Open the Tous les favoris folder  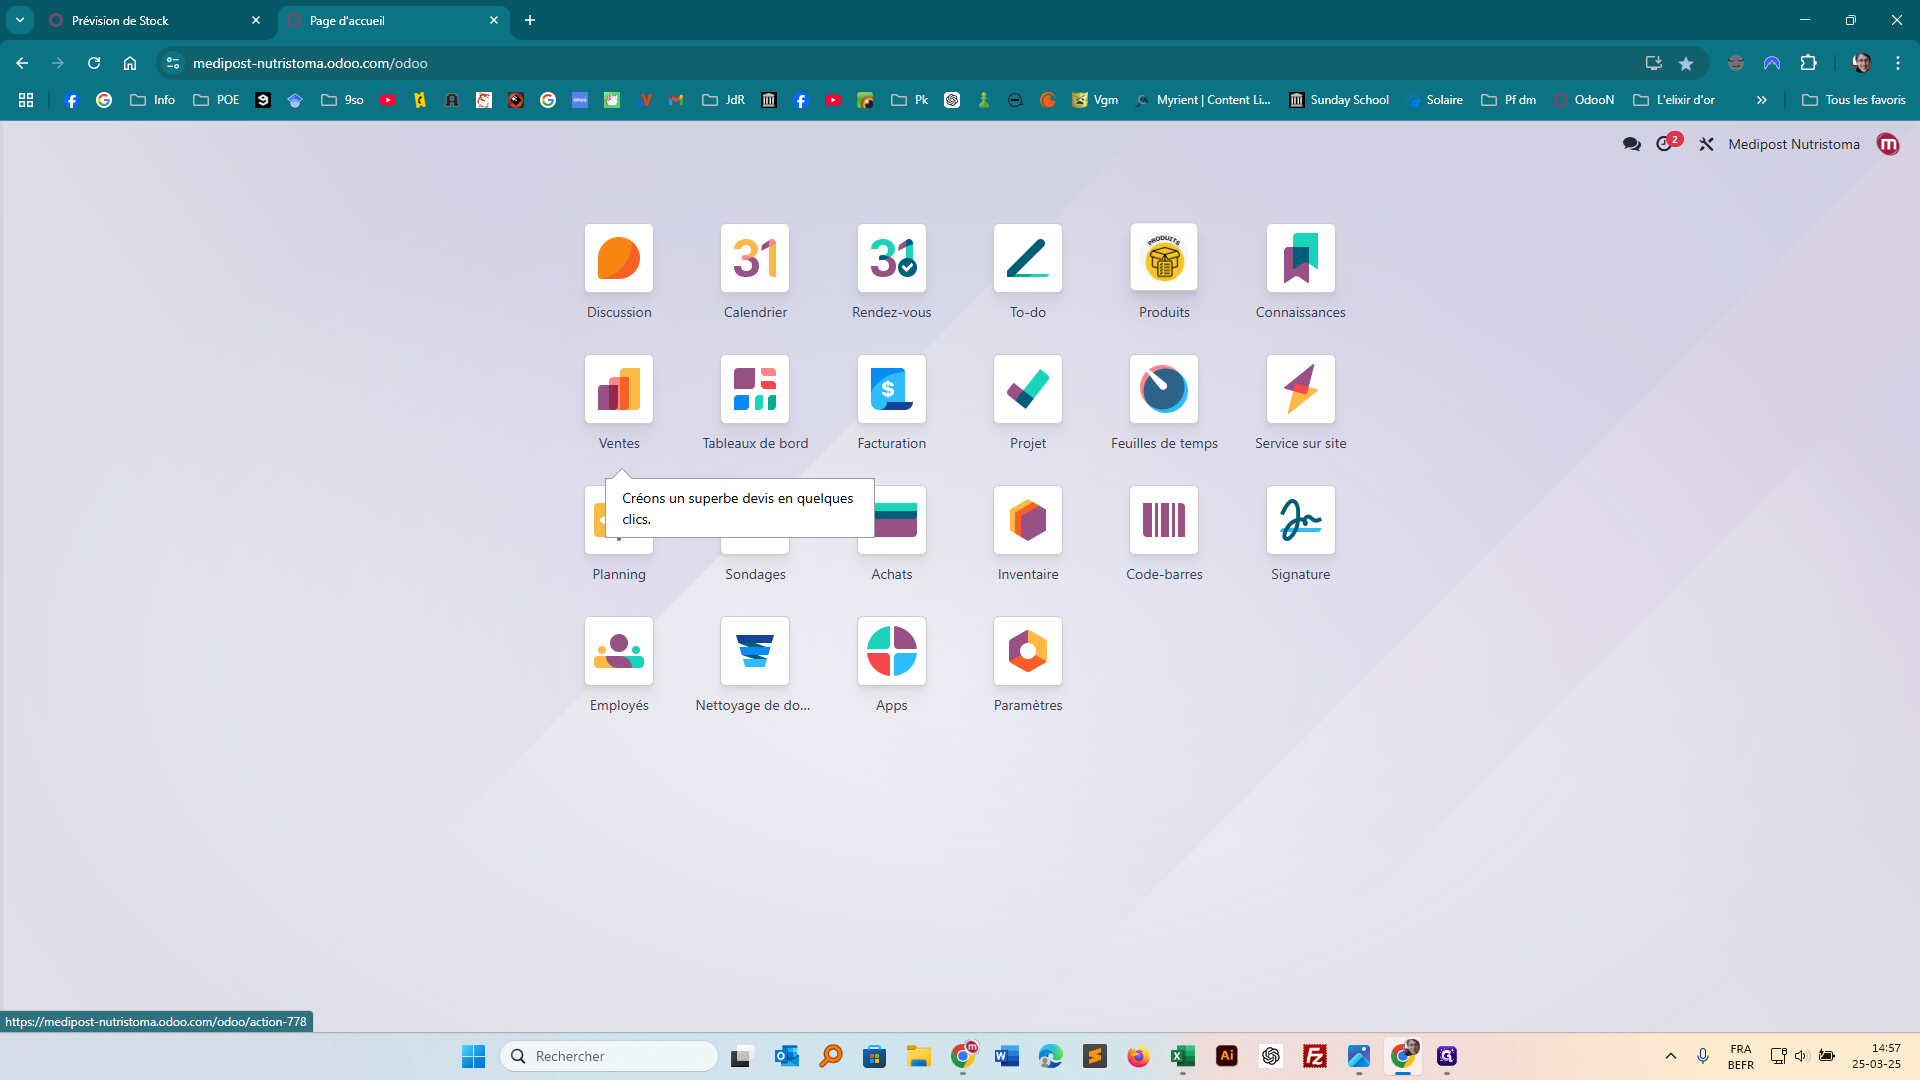point(1853,100)
